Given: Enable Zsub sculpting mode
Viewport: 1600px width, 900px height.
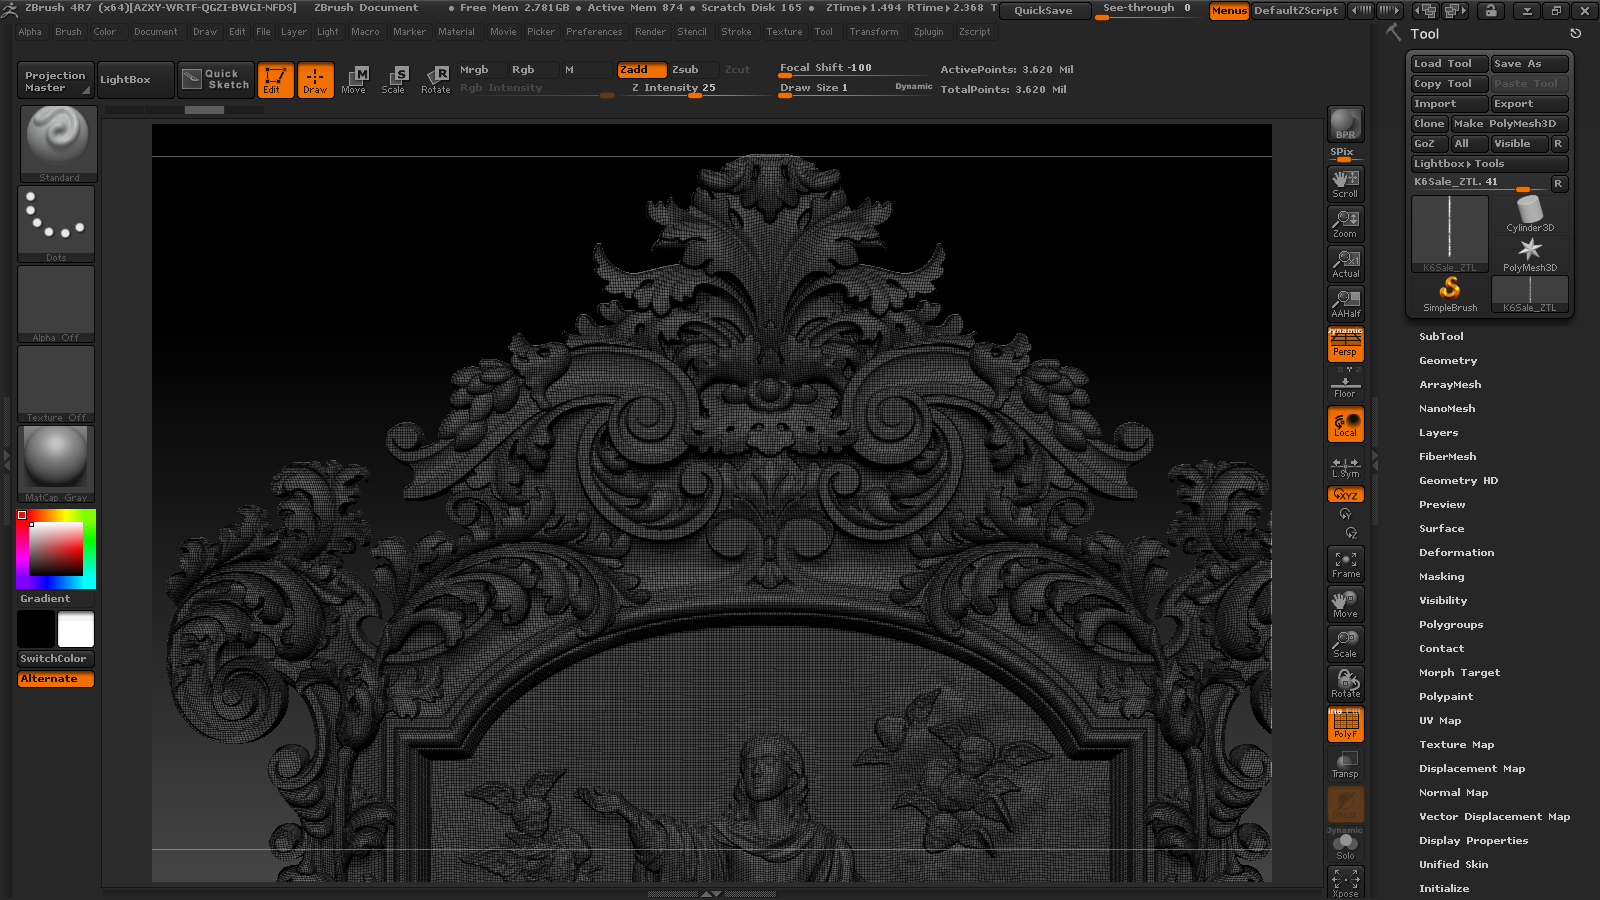Looking at the screenshot, I should (x=685, y=70).
